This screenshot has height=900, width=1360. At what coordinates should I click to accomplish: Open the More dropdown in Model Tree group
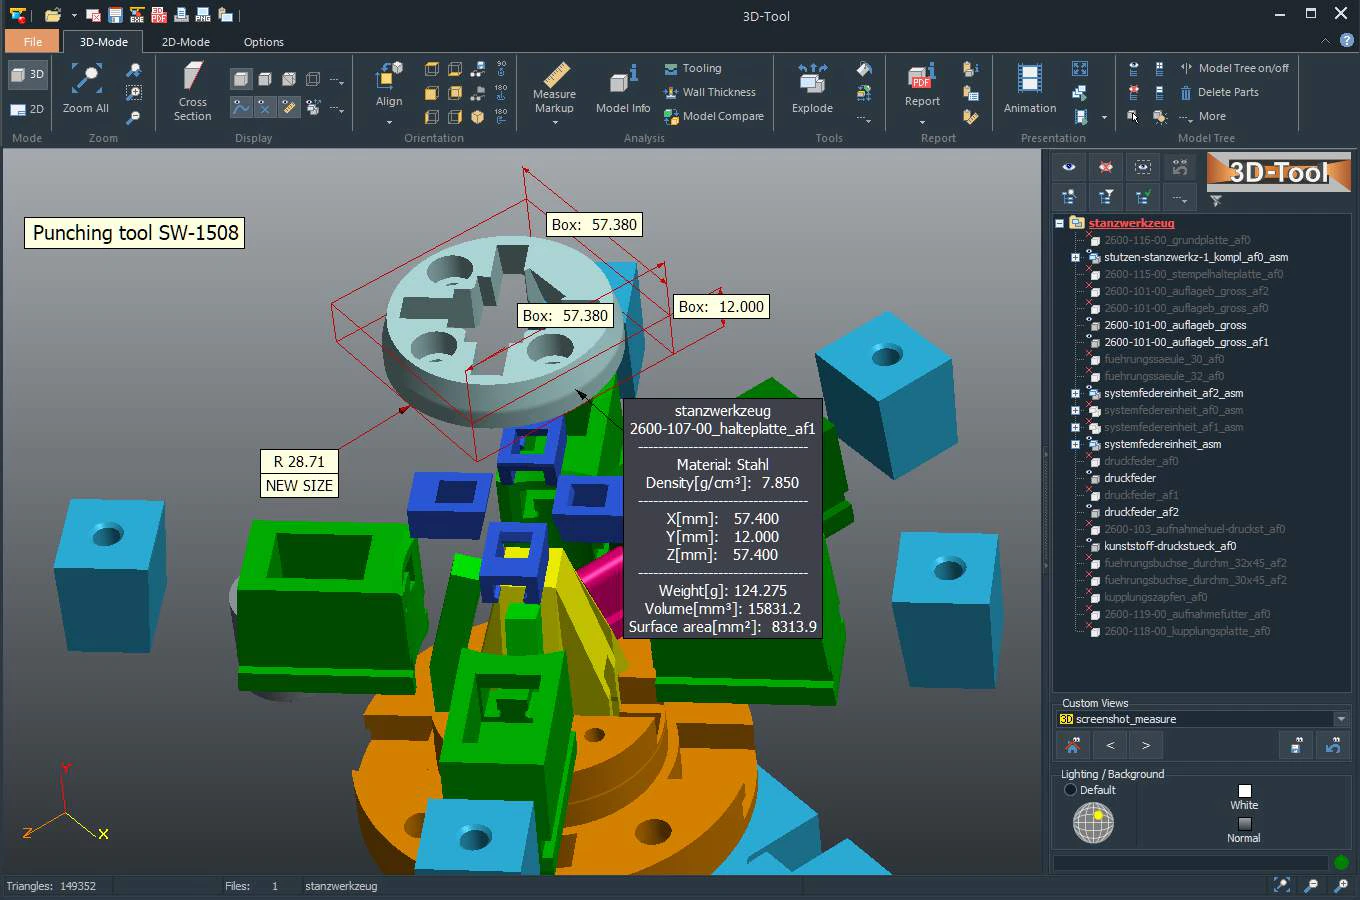pyautogui.click(x=1210, y=116)
